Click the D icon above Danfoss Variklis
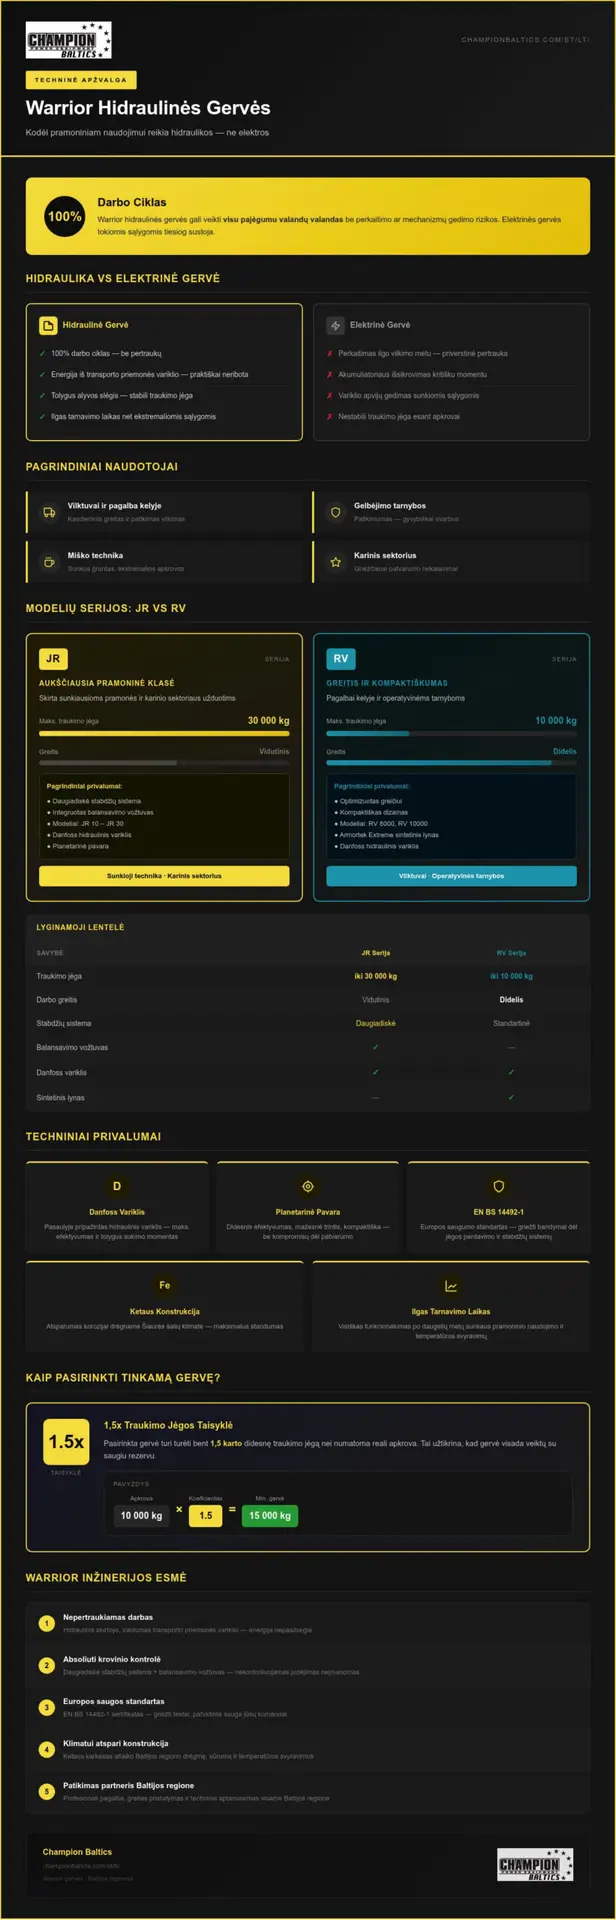The height and width of the screenshot is (1920, 616). click(117, 1186)
